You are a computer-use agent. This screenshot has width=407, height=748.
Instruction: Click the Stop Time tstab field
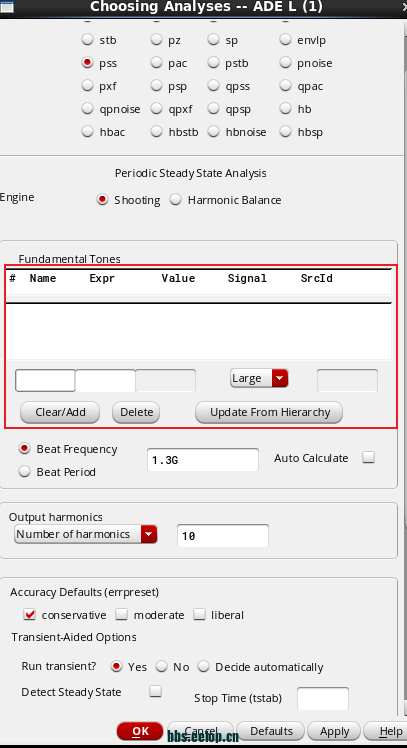[323, 699]
